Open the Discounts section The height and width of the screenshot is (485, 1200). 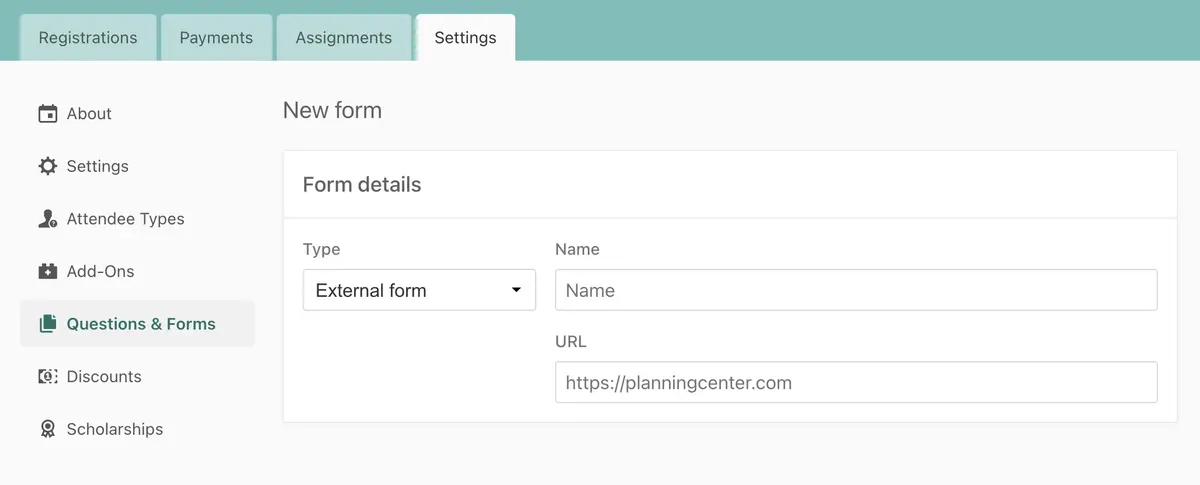pyautogui.click(x=137, y=377)
